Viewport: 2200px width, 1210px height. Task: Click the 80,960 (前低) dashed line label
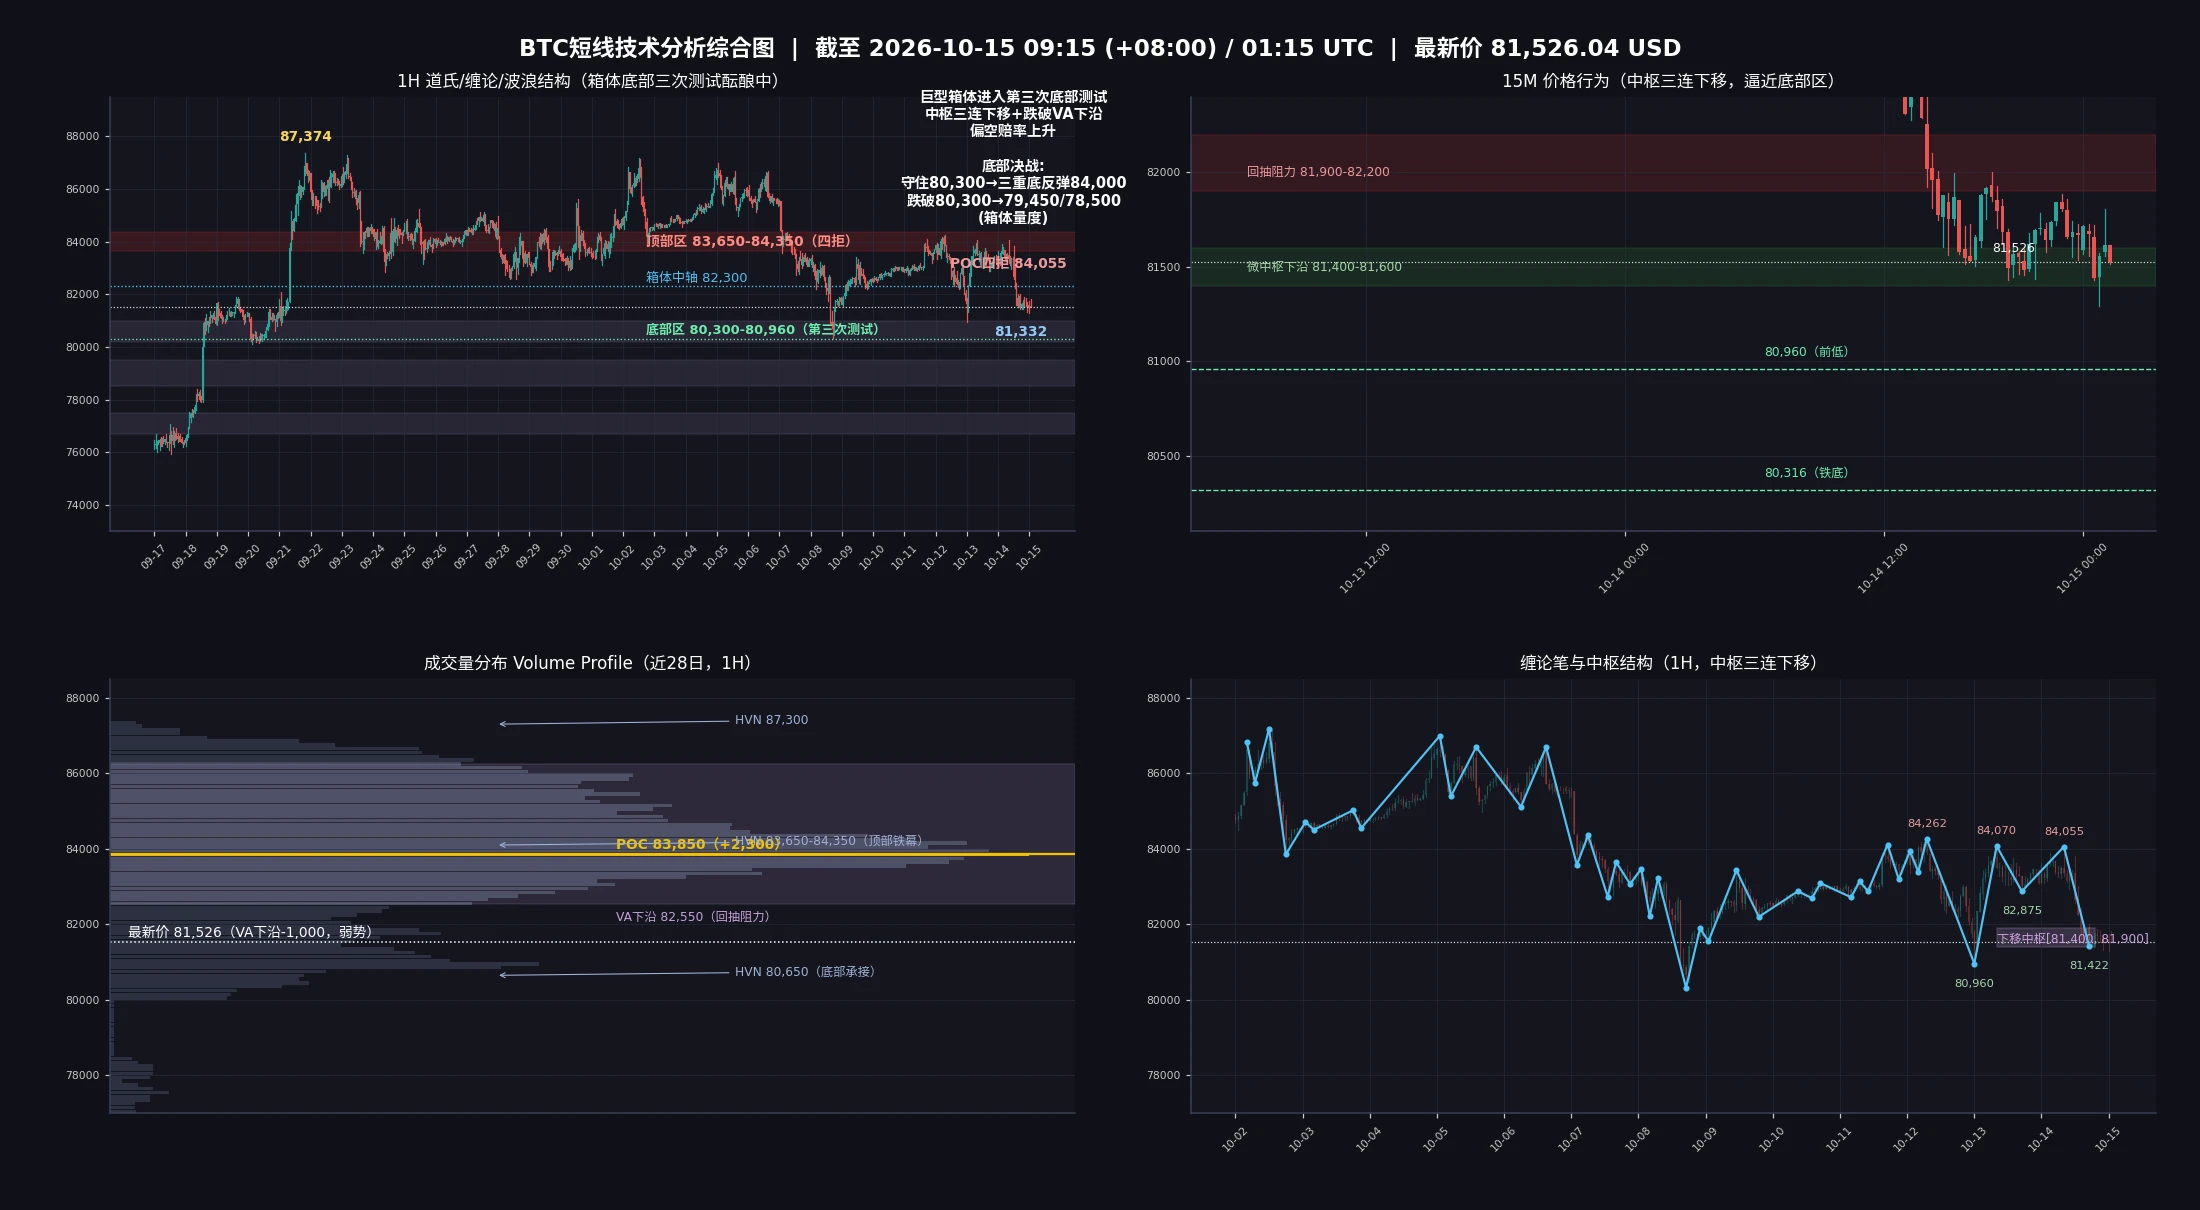point(1806,352)
